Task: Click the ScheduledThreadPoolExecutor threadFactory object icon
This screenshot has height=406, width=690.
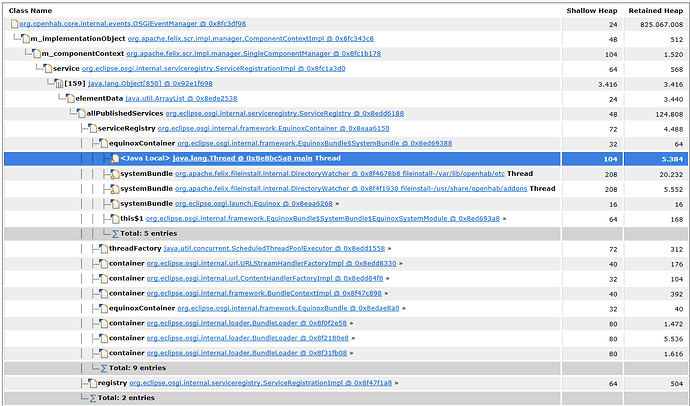Action: [x=103, y=249]
